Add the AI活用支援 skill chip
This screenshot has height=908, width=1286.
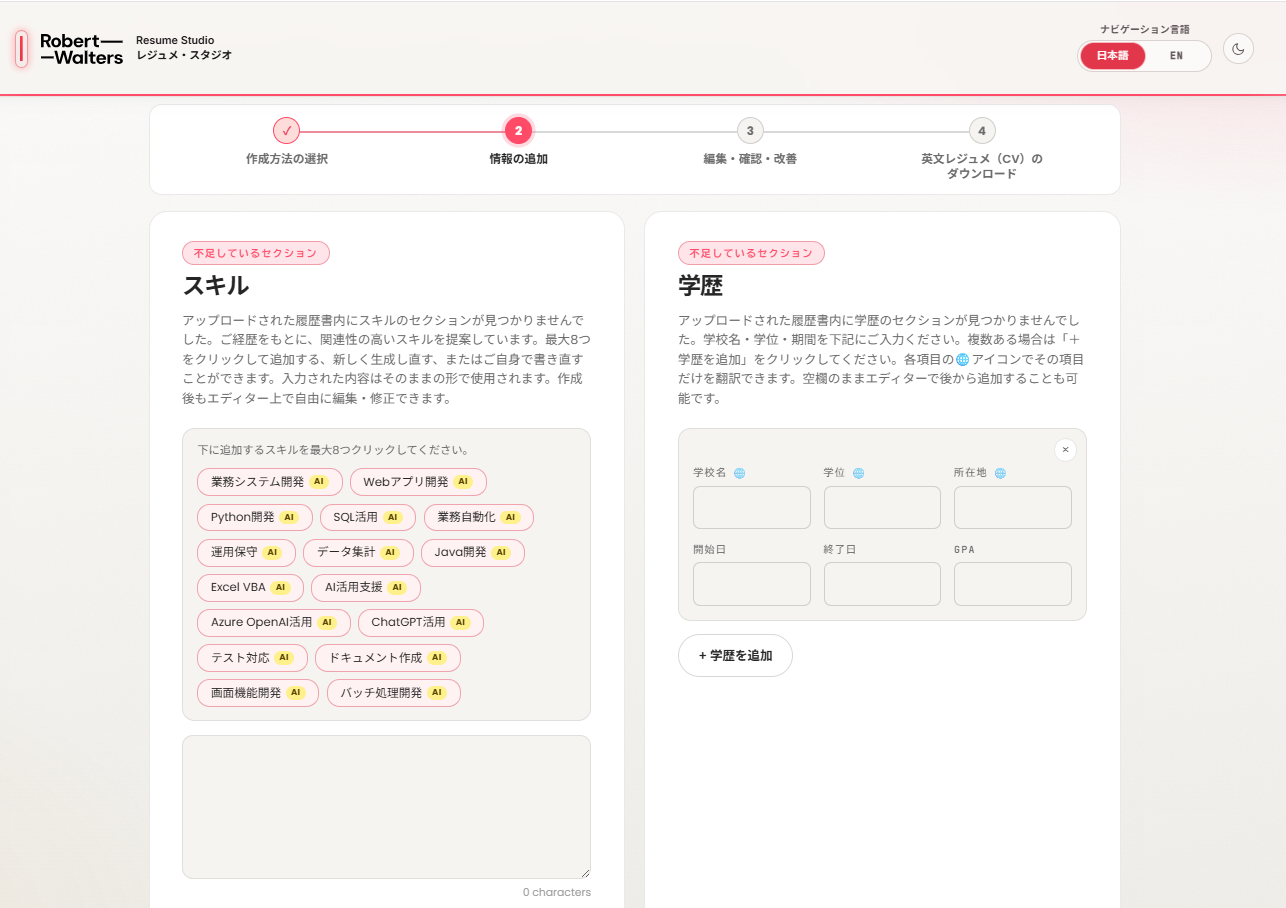366,588
